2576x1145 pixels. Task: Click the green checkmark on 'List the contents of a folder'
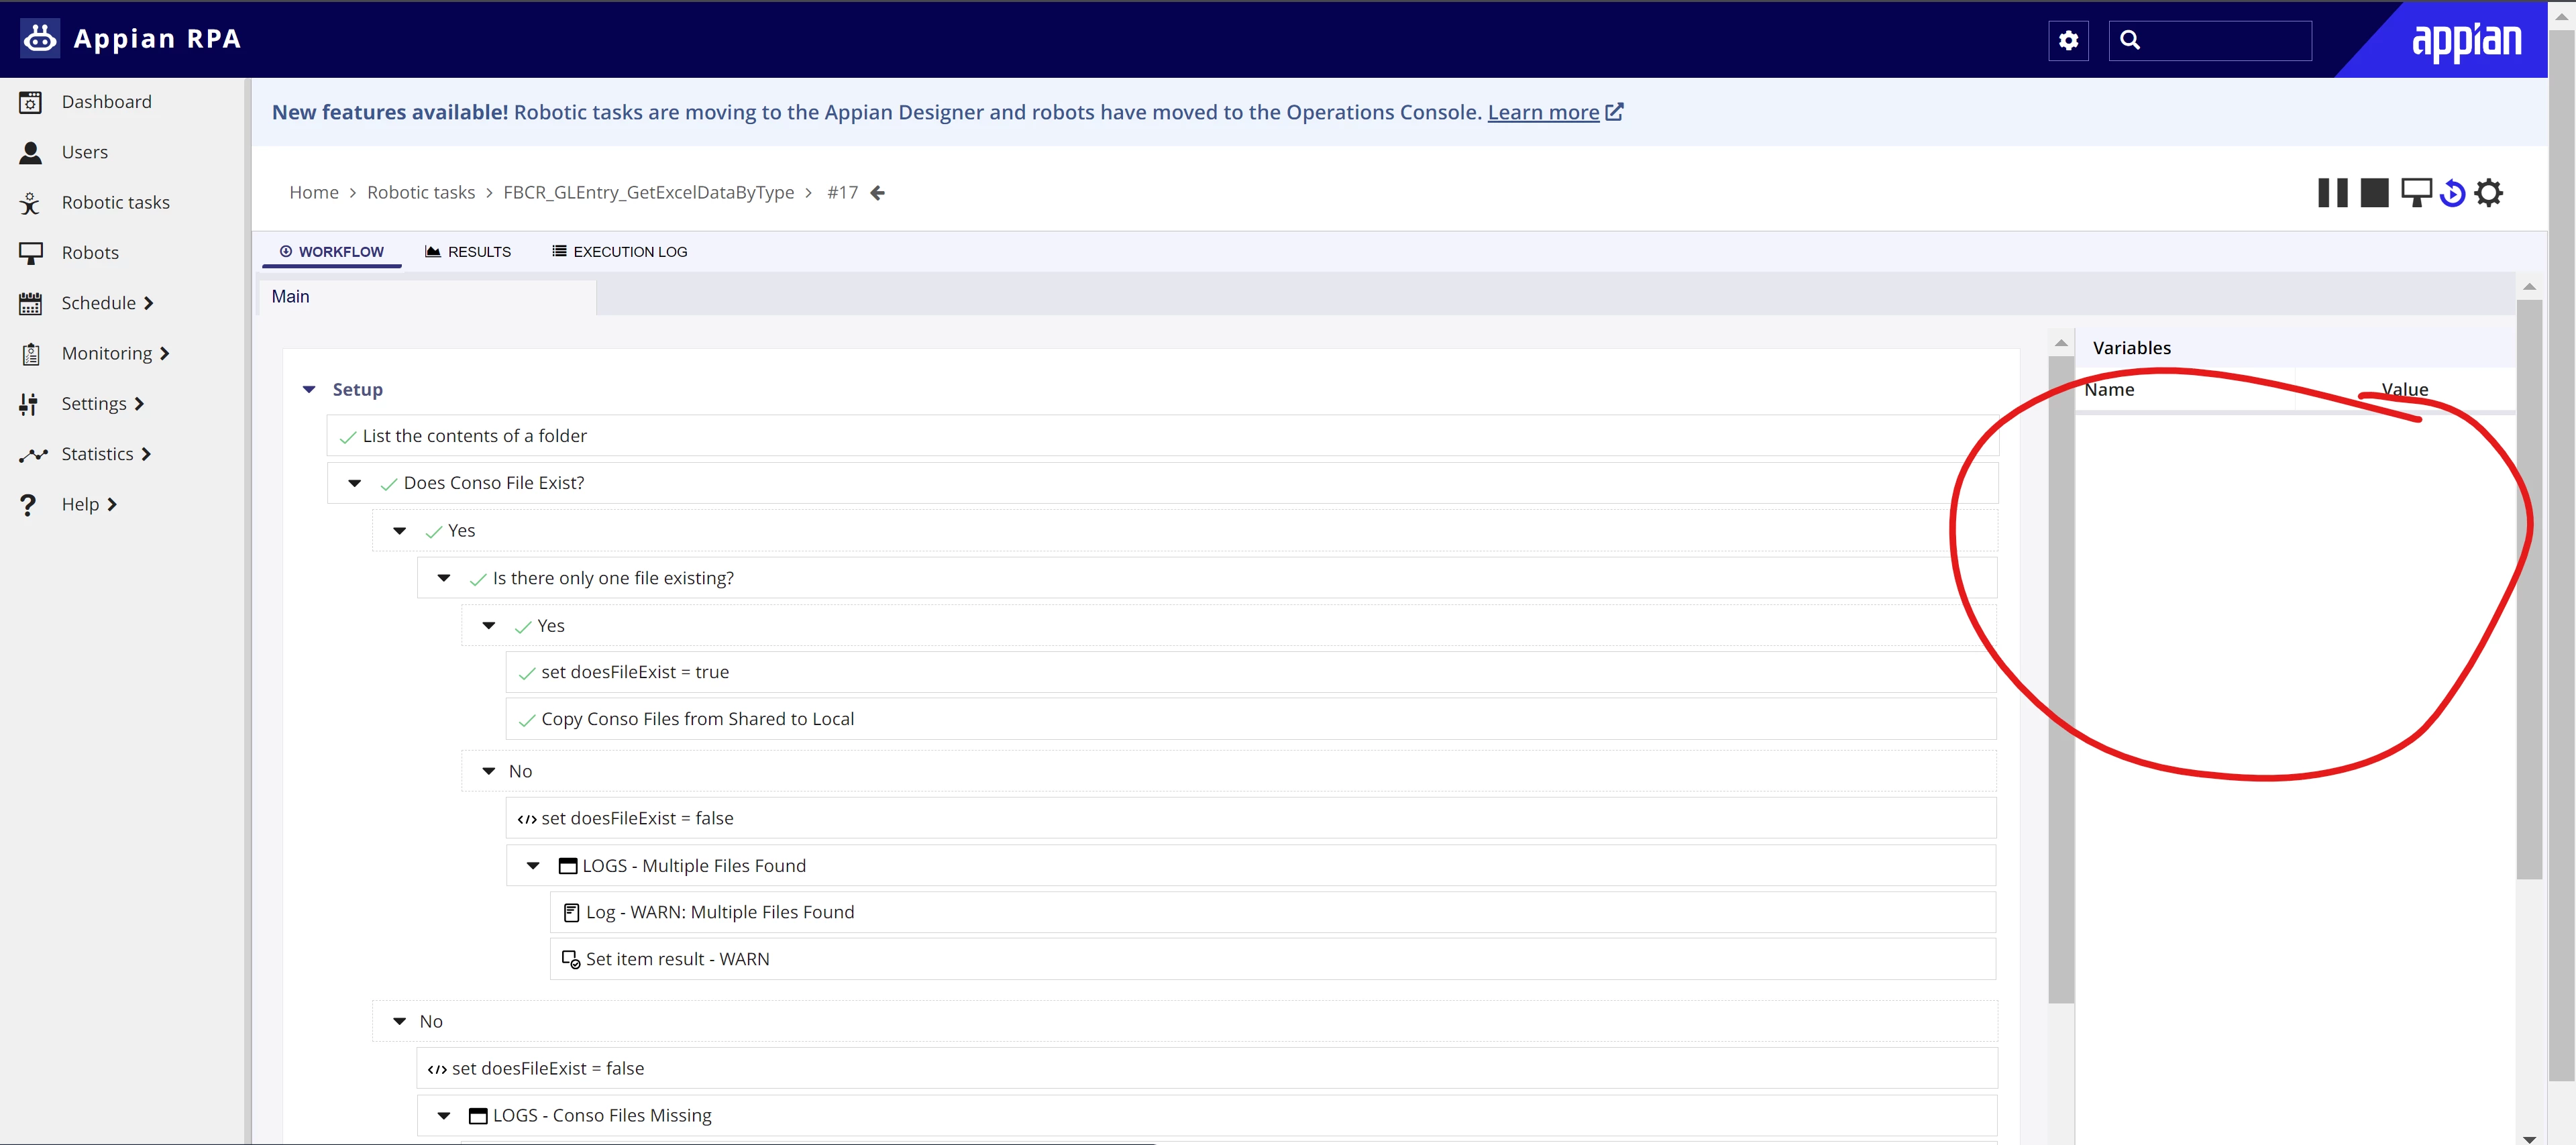coord(348,437)
